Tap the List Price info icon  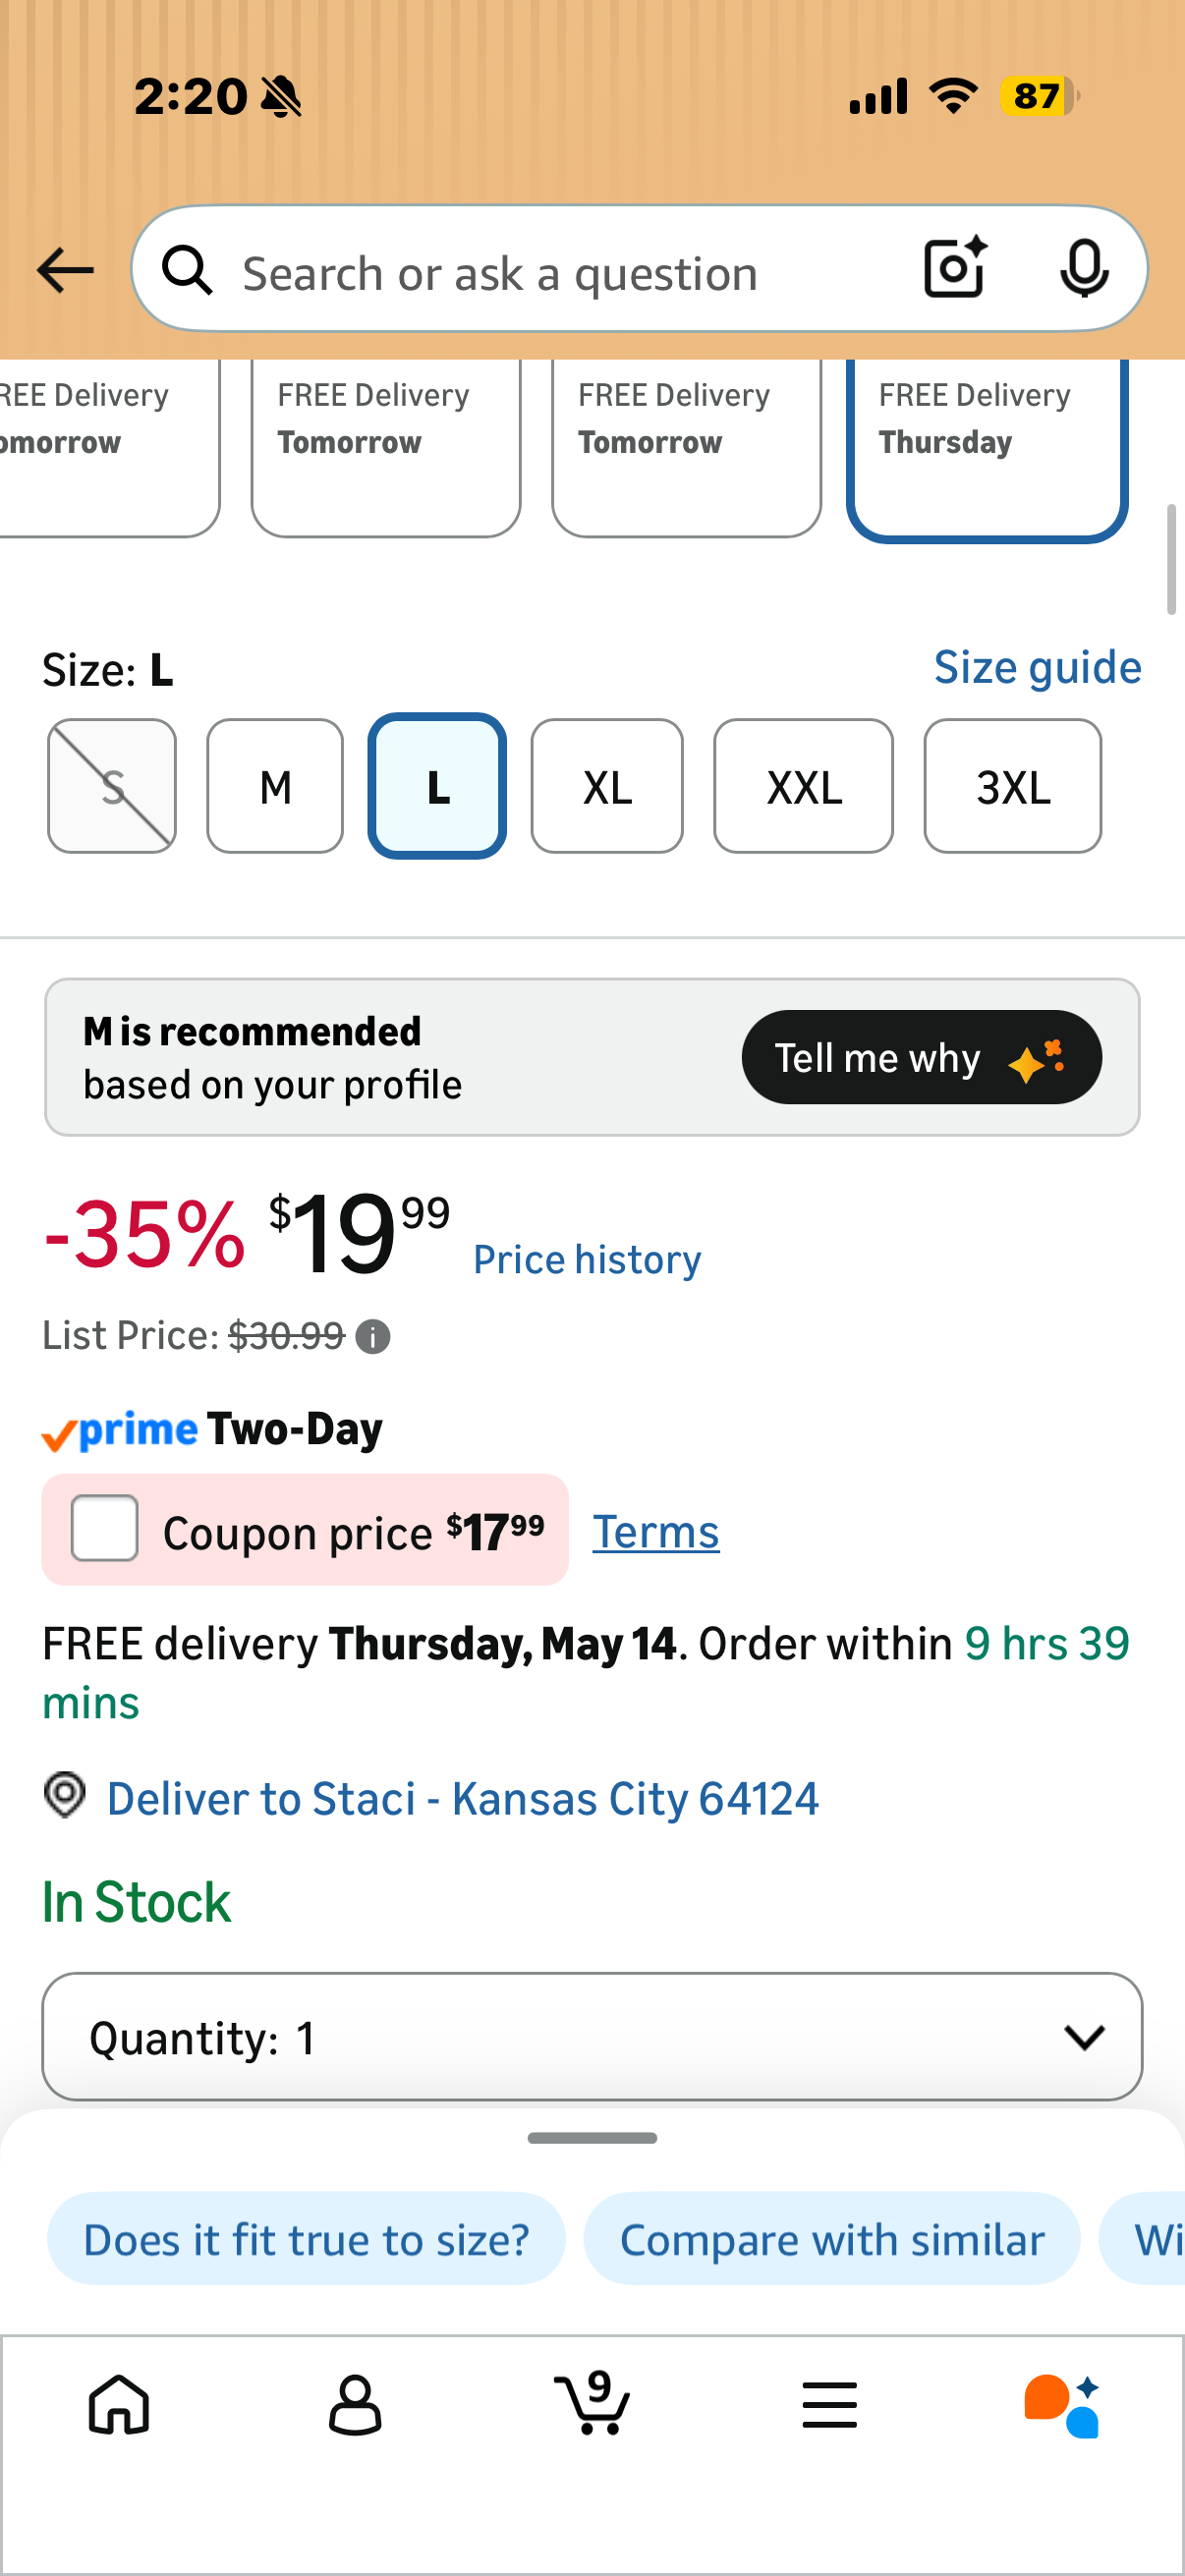tap(373, 1337)
